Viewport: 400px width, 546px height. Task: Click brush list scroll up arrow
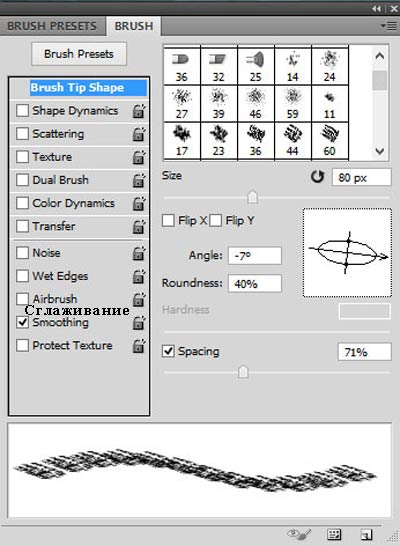click(x=380, y=56)
